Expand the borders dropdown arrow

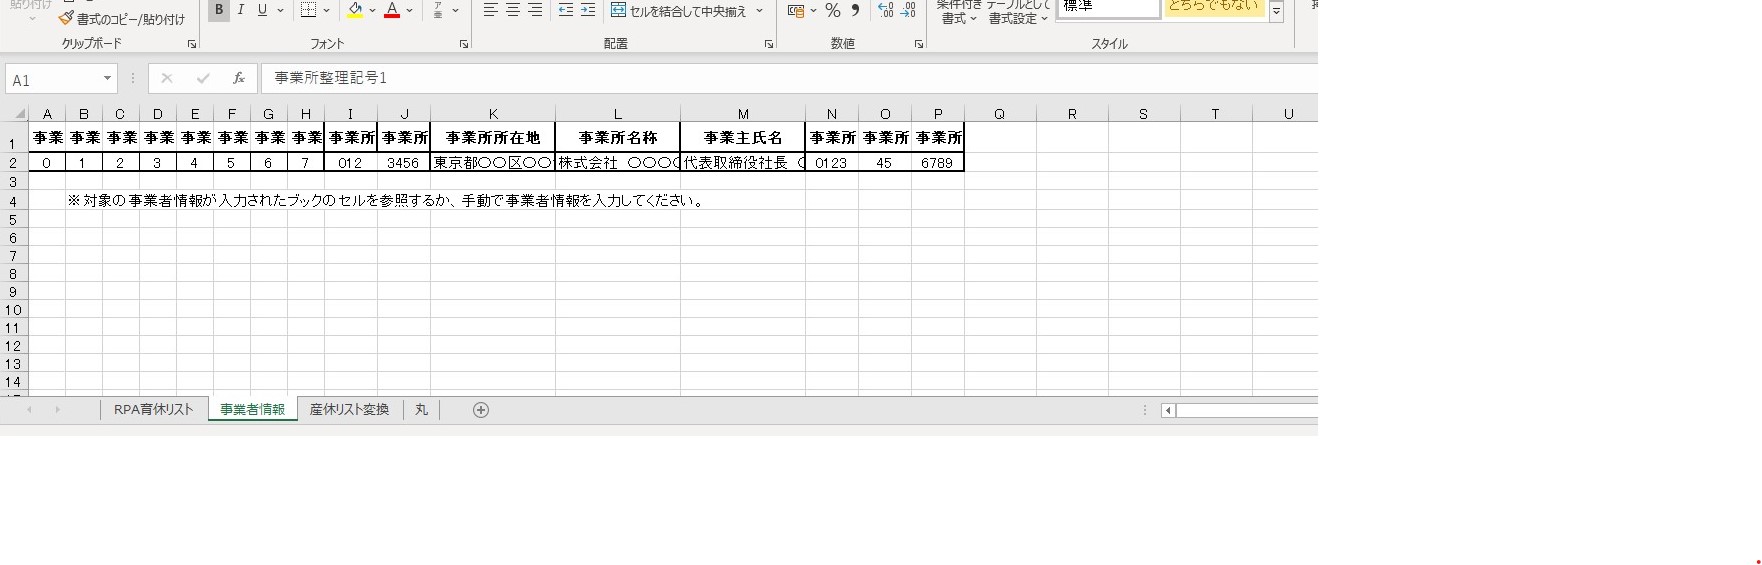pyautogui.click(x=326, y=11)
